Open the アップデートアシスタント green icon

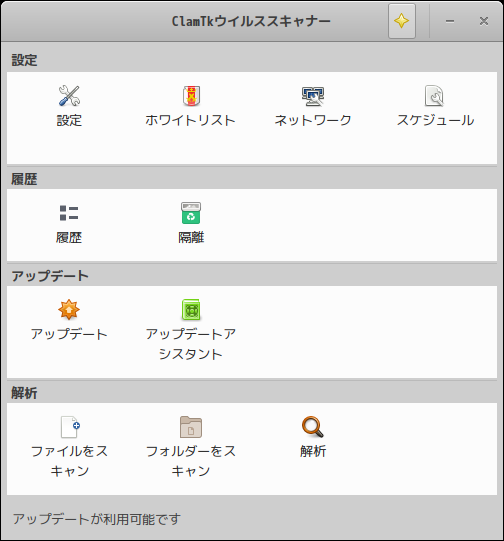191,309
